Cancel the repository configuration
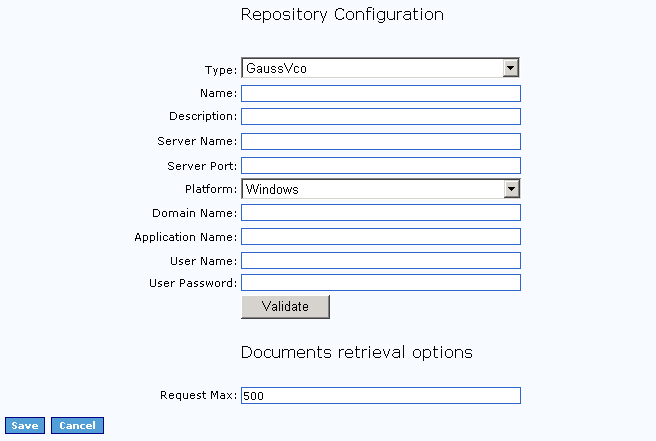The height and width of the screenshot is (441, 656). pyautogui.click(x=77, y=426)
